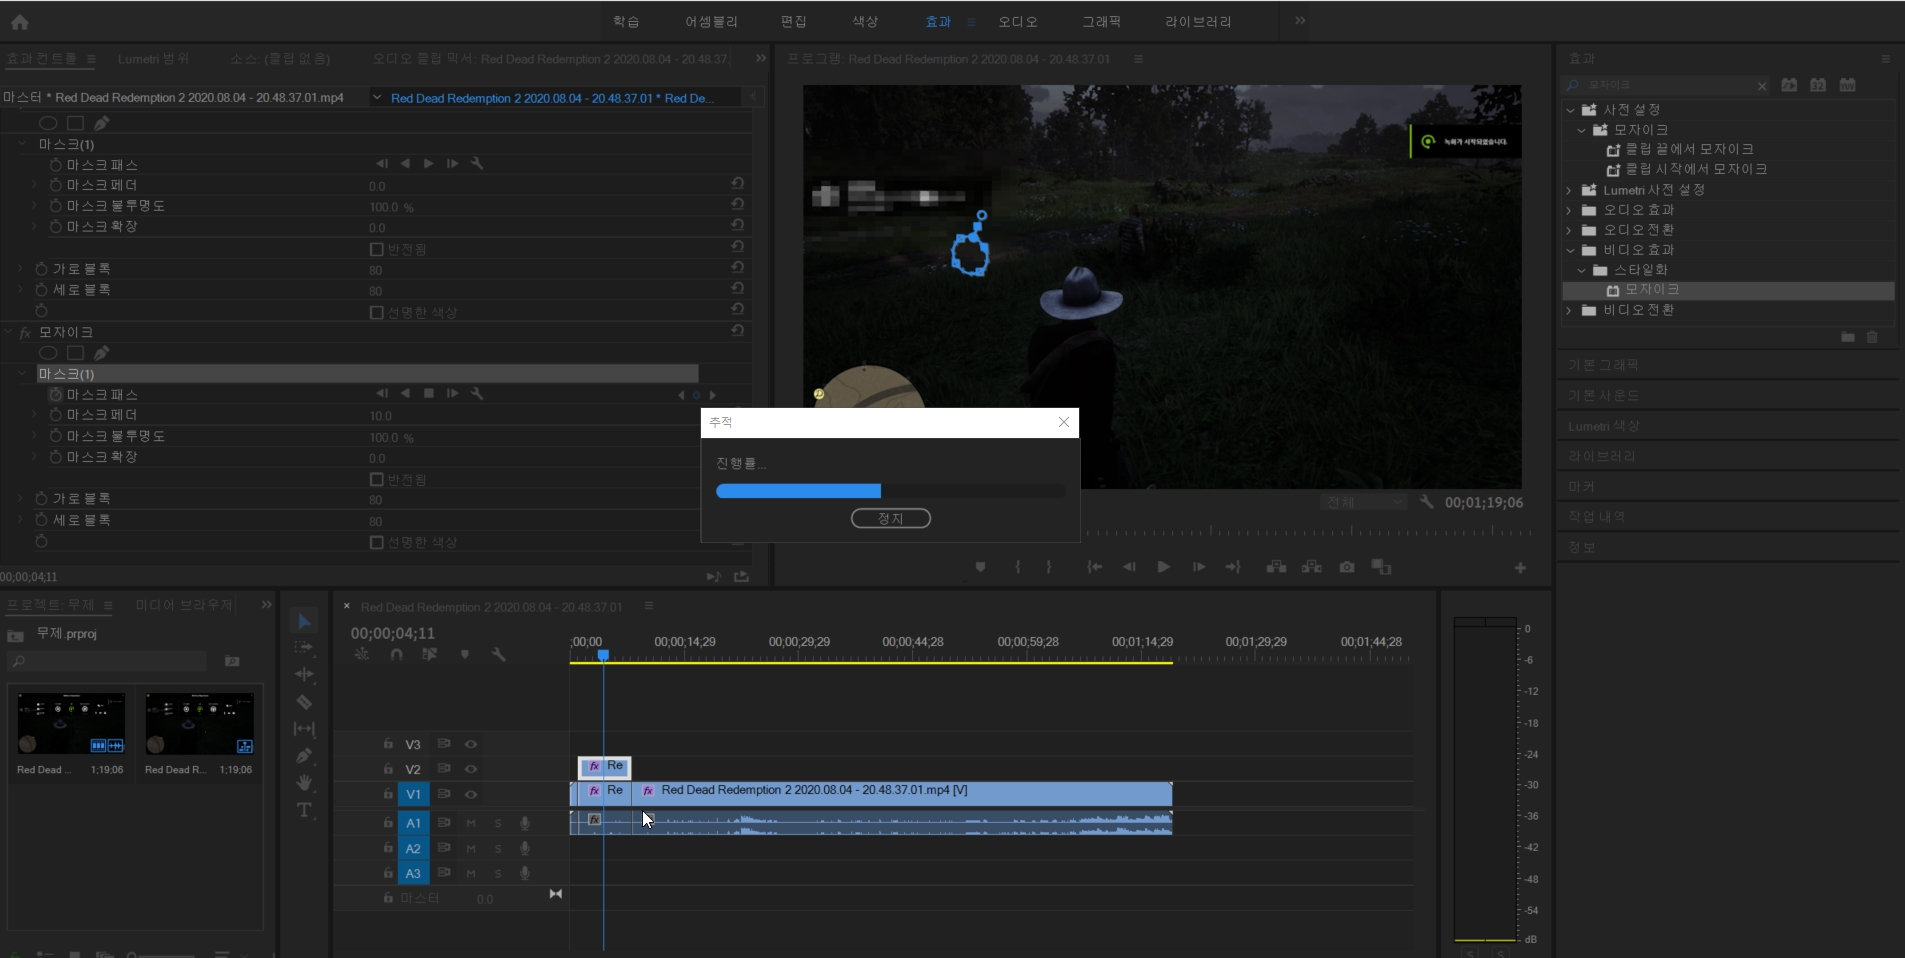
Task: Select the Pen tool in timeline toolbox
Action: click(304, 755)
